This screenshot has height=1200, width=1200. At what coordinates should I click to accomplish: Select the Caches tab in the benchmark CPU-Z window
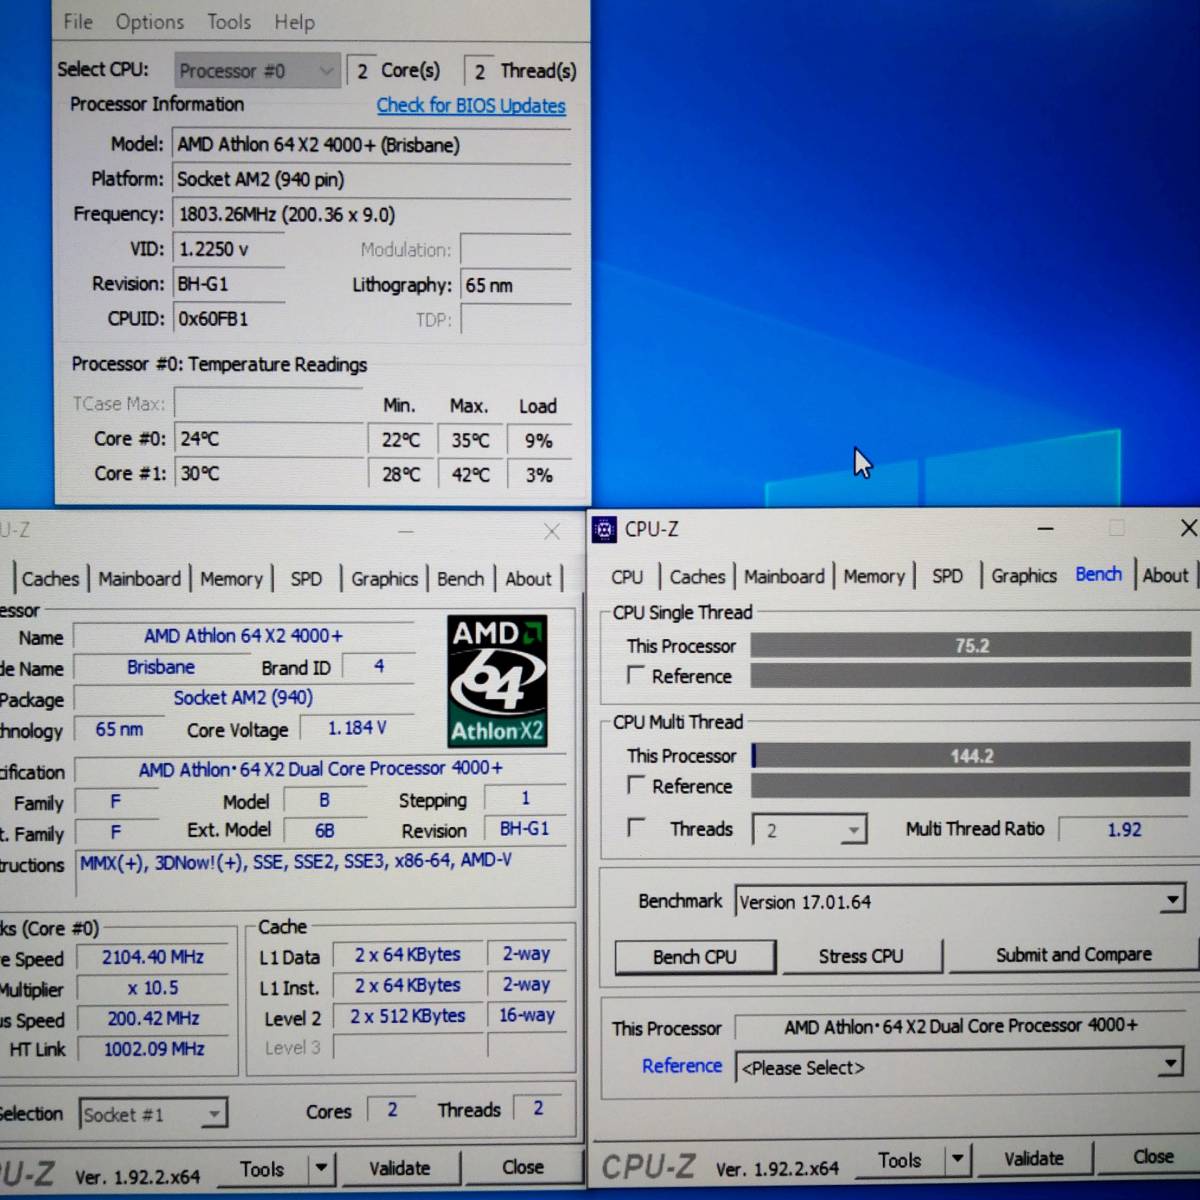[x=697, y=577]
